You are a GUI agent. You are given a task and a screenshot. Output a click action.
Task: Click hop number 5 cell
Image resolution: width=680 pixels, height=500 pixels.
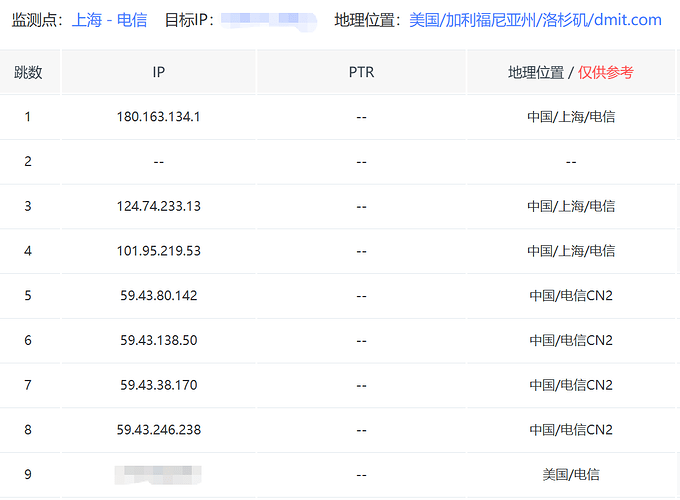tap(28, 295)
